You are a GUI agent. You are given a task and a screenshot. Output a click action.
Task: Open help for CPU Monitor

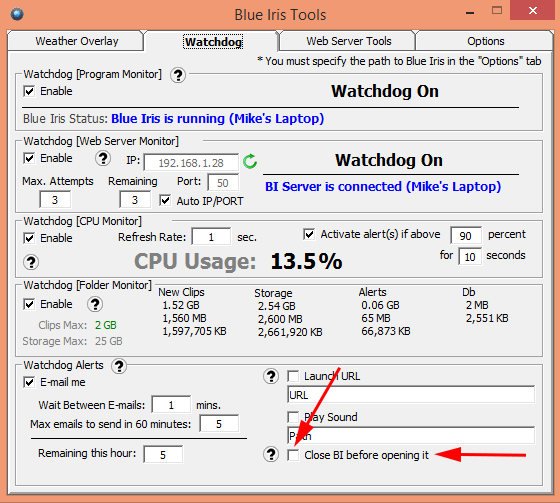[x=31, y=263]
